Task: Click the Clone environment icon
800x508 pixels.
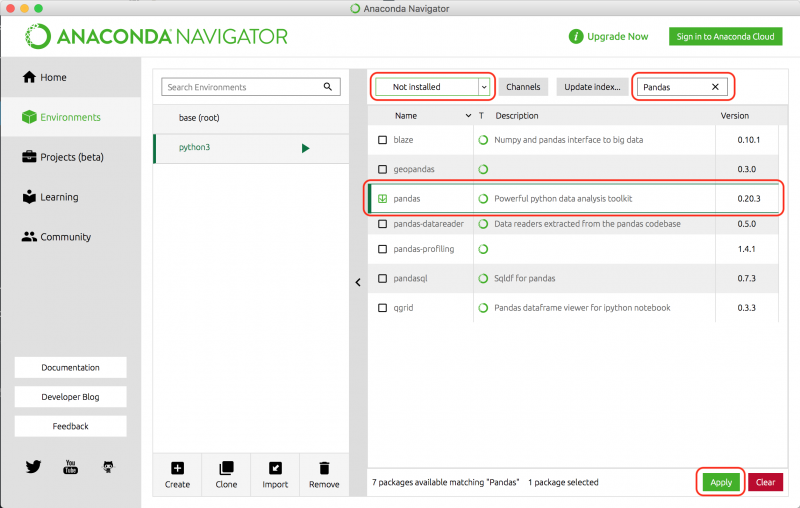Action: pyautogui.click(x=226, y=468)
